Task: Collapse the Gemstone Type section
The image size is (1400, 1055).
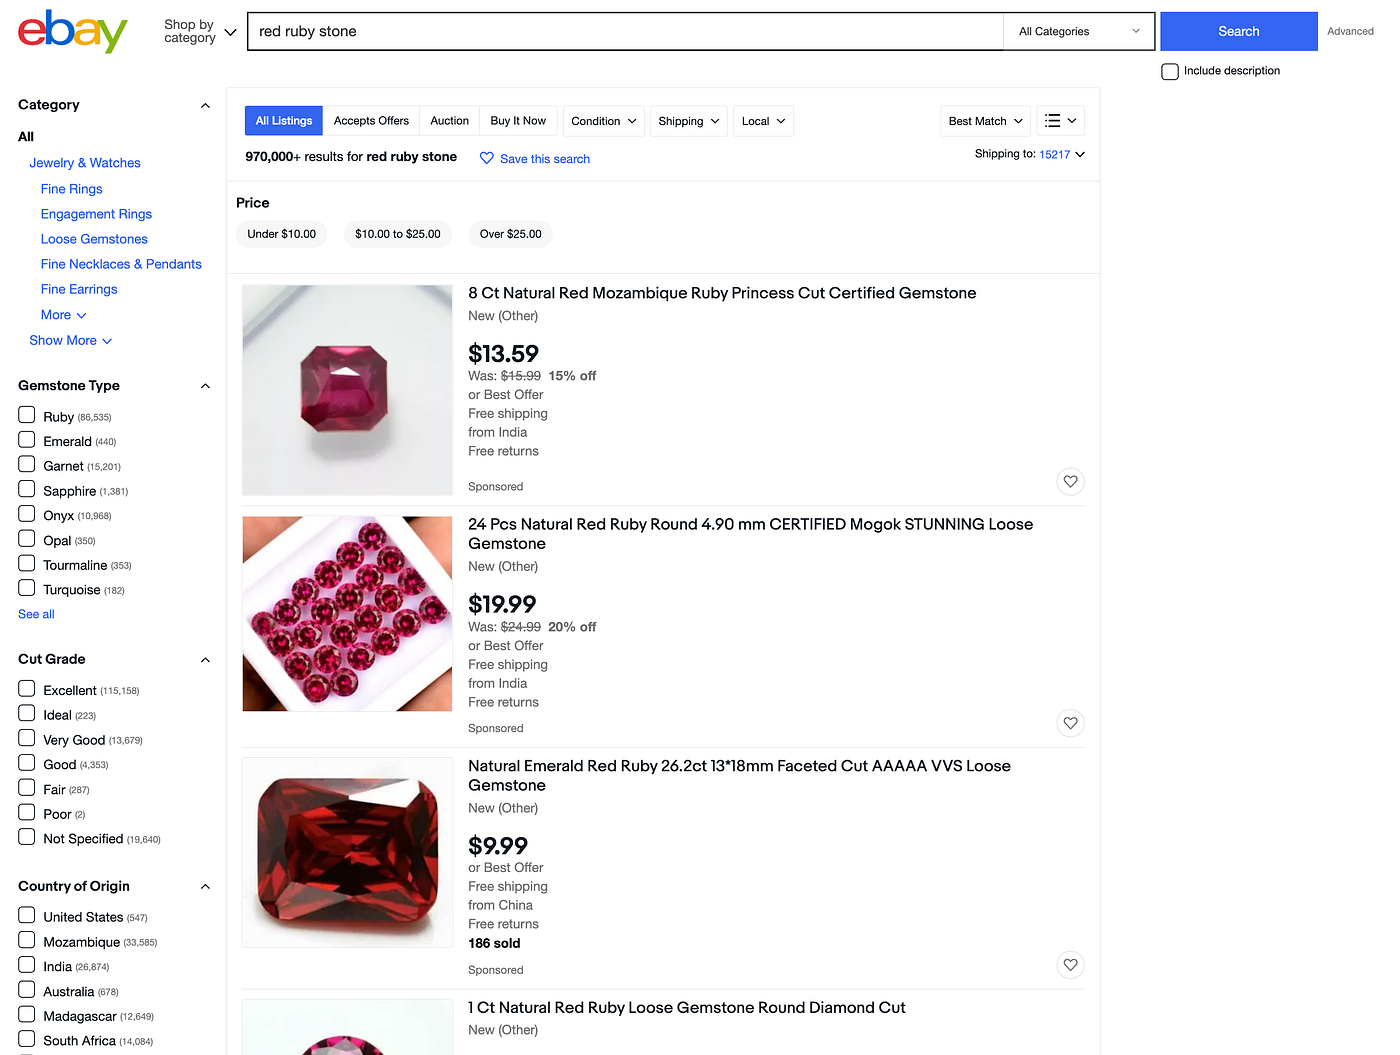Action: 205,385
